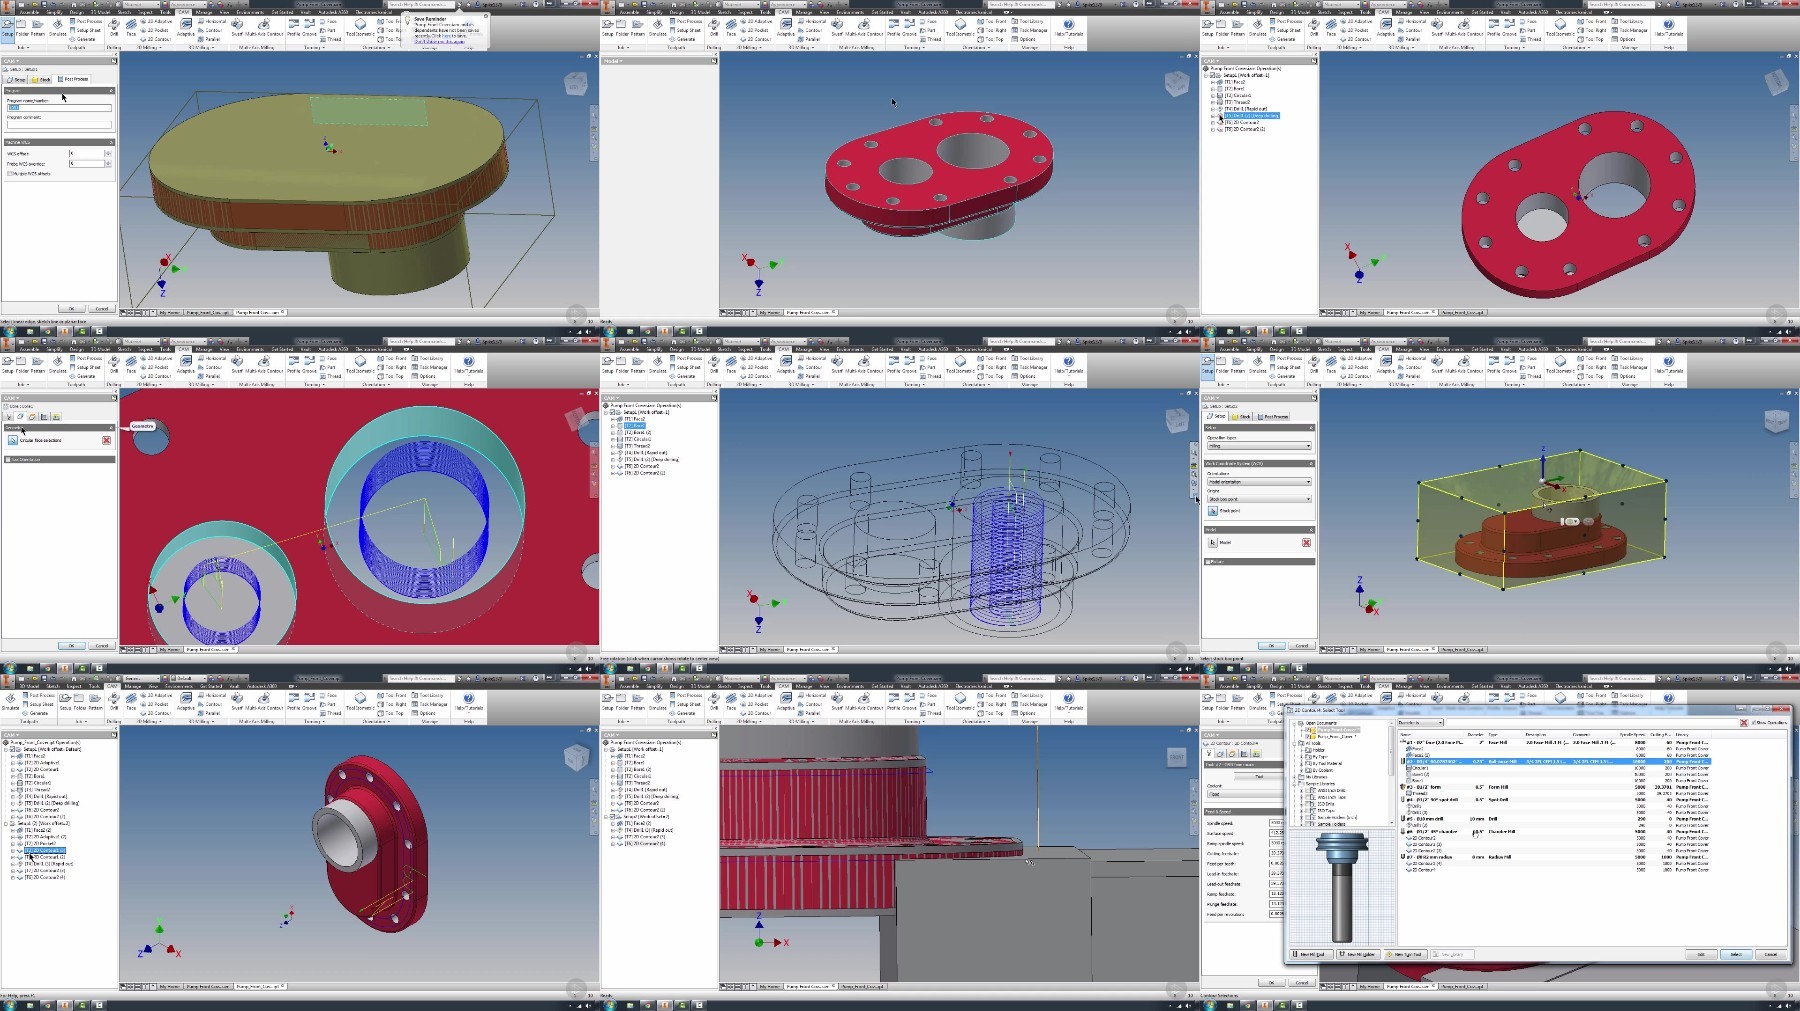Toggle By Tool Material checkbox in tool library tree
The width and height of the screenshot is (1800, 1011).
point(1309,763)
